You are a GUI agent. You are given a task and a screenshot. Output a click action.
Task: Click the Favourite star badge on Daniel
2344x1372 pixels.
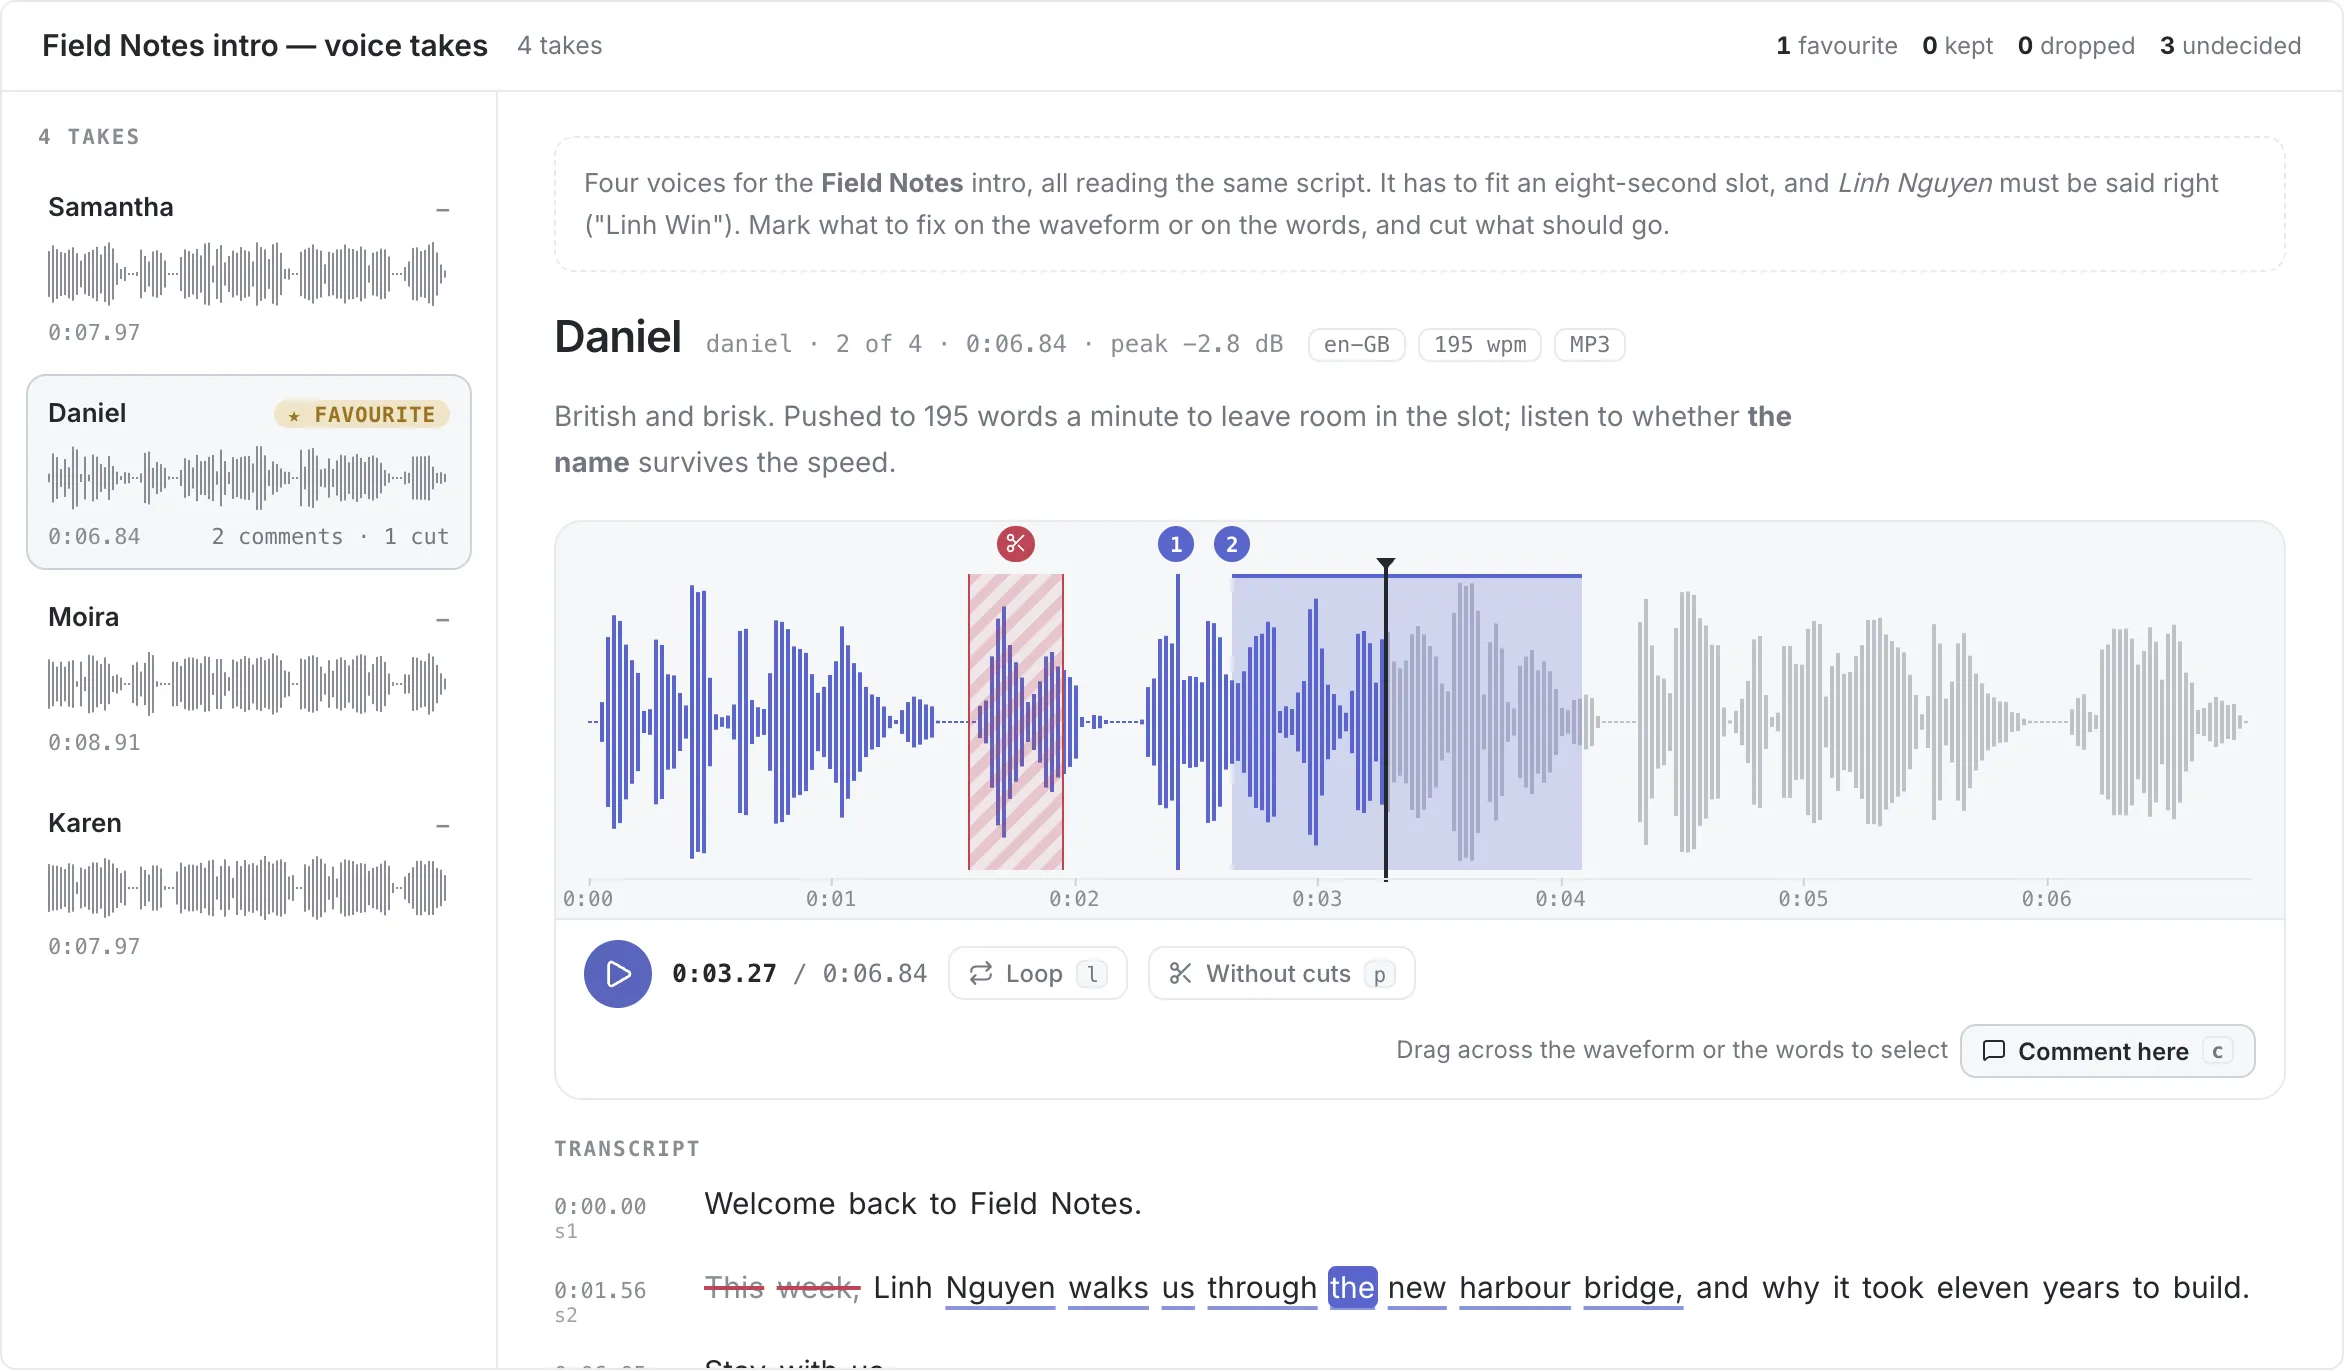[x=362, y=414]
